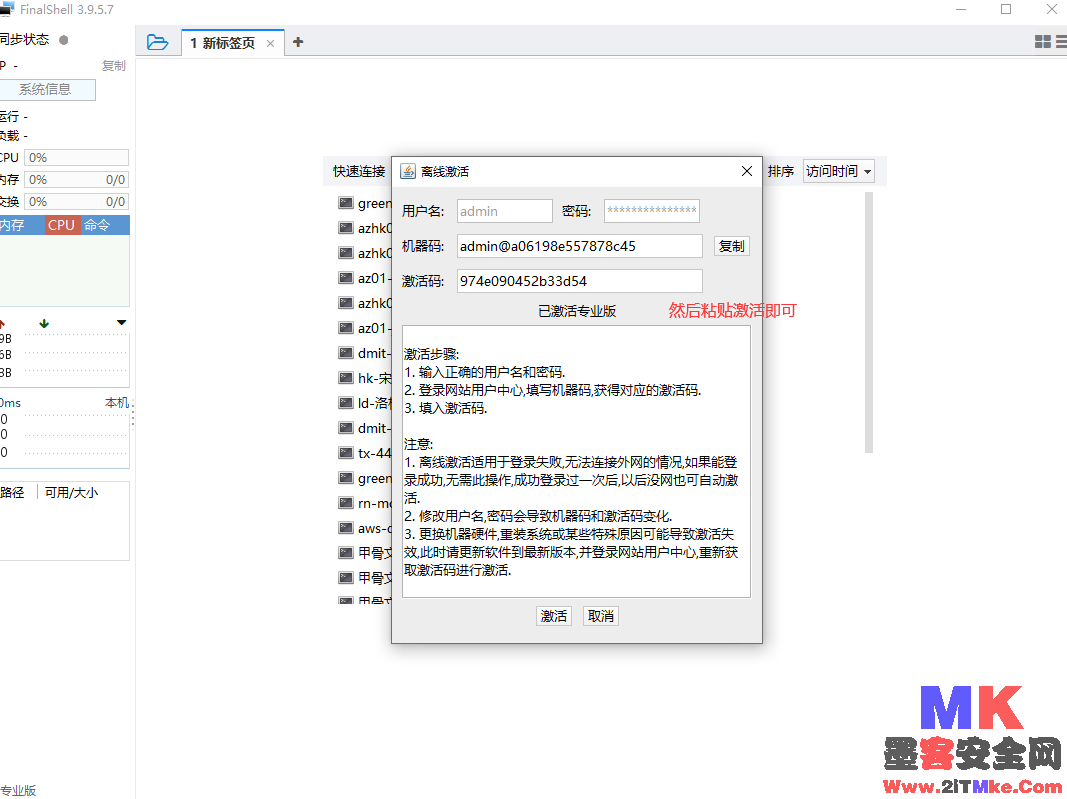Click the activation steps text area
The width and height of the screenshot is (1067, 799).
click(576, 461)
